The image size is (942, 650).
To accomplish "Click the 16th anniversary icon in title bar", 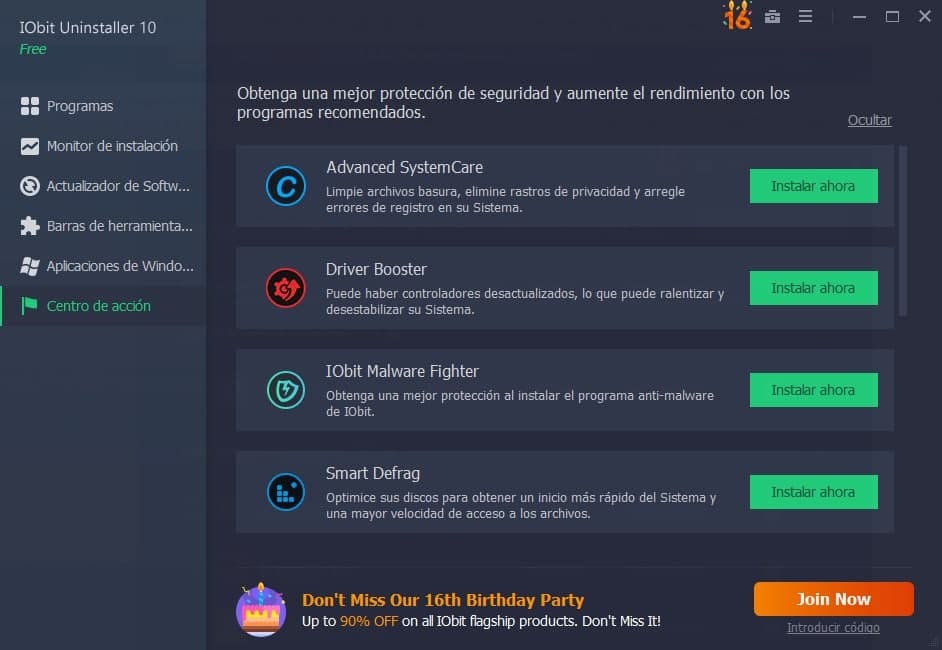I will pos(737,16).
